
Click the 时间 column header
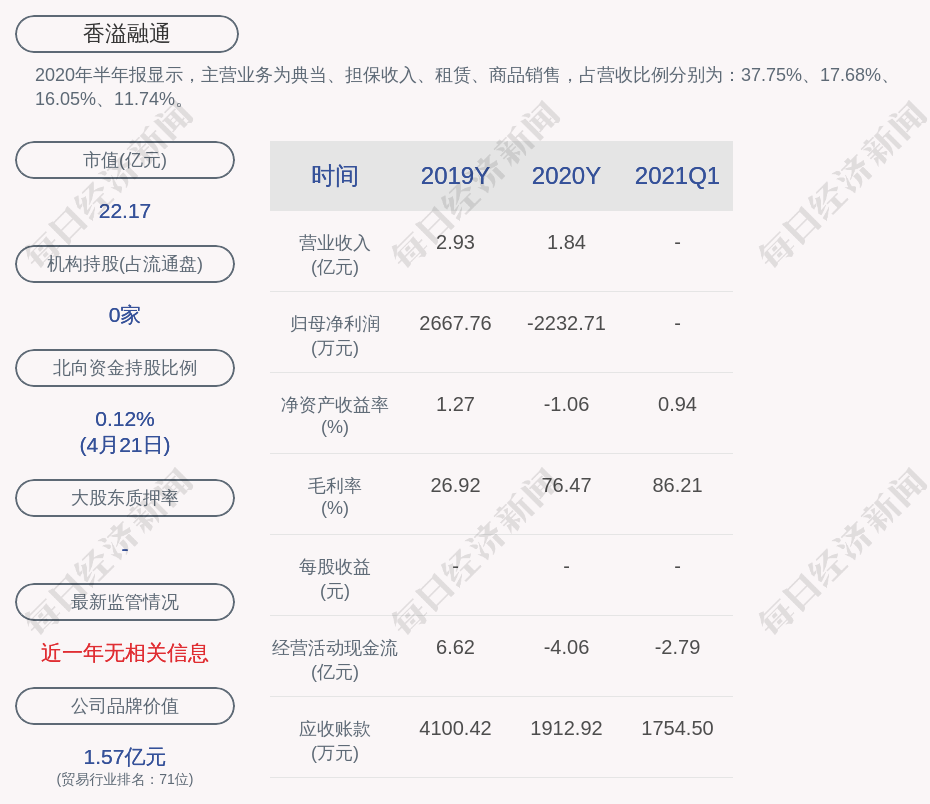click(335, 176)
